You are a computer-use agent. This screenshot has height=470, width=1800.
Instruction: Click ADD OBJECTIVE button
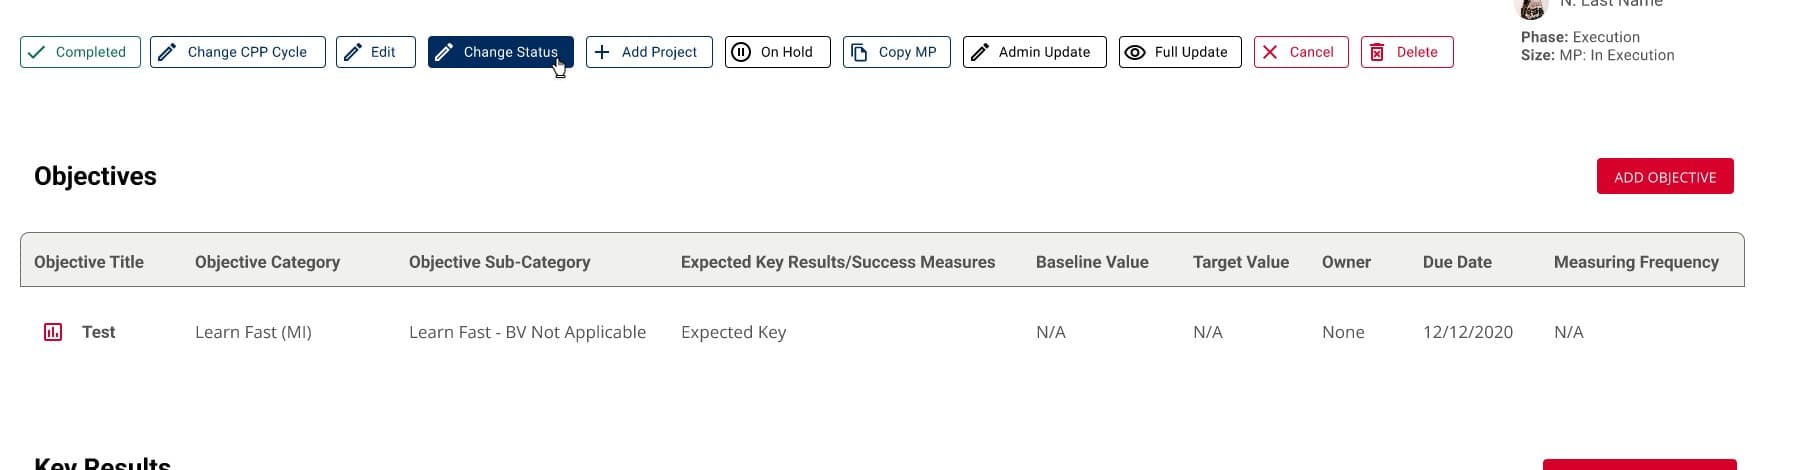(x=1665, y=176)
